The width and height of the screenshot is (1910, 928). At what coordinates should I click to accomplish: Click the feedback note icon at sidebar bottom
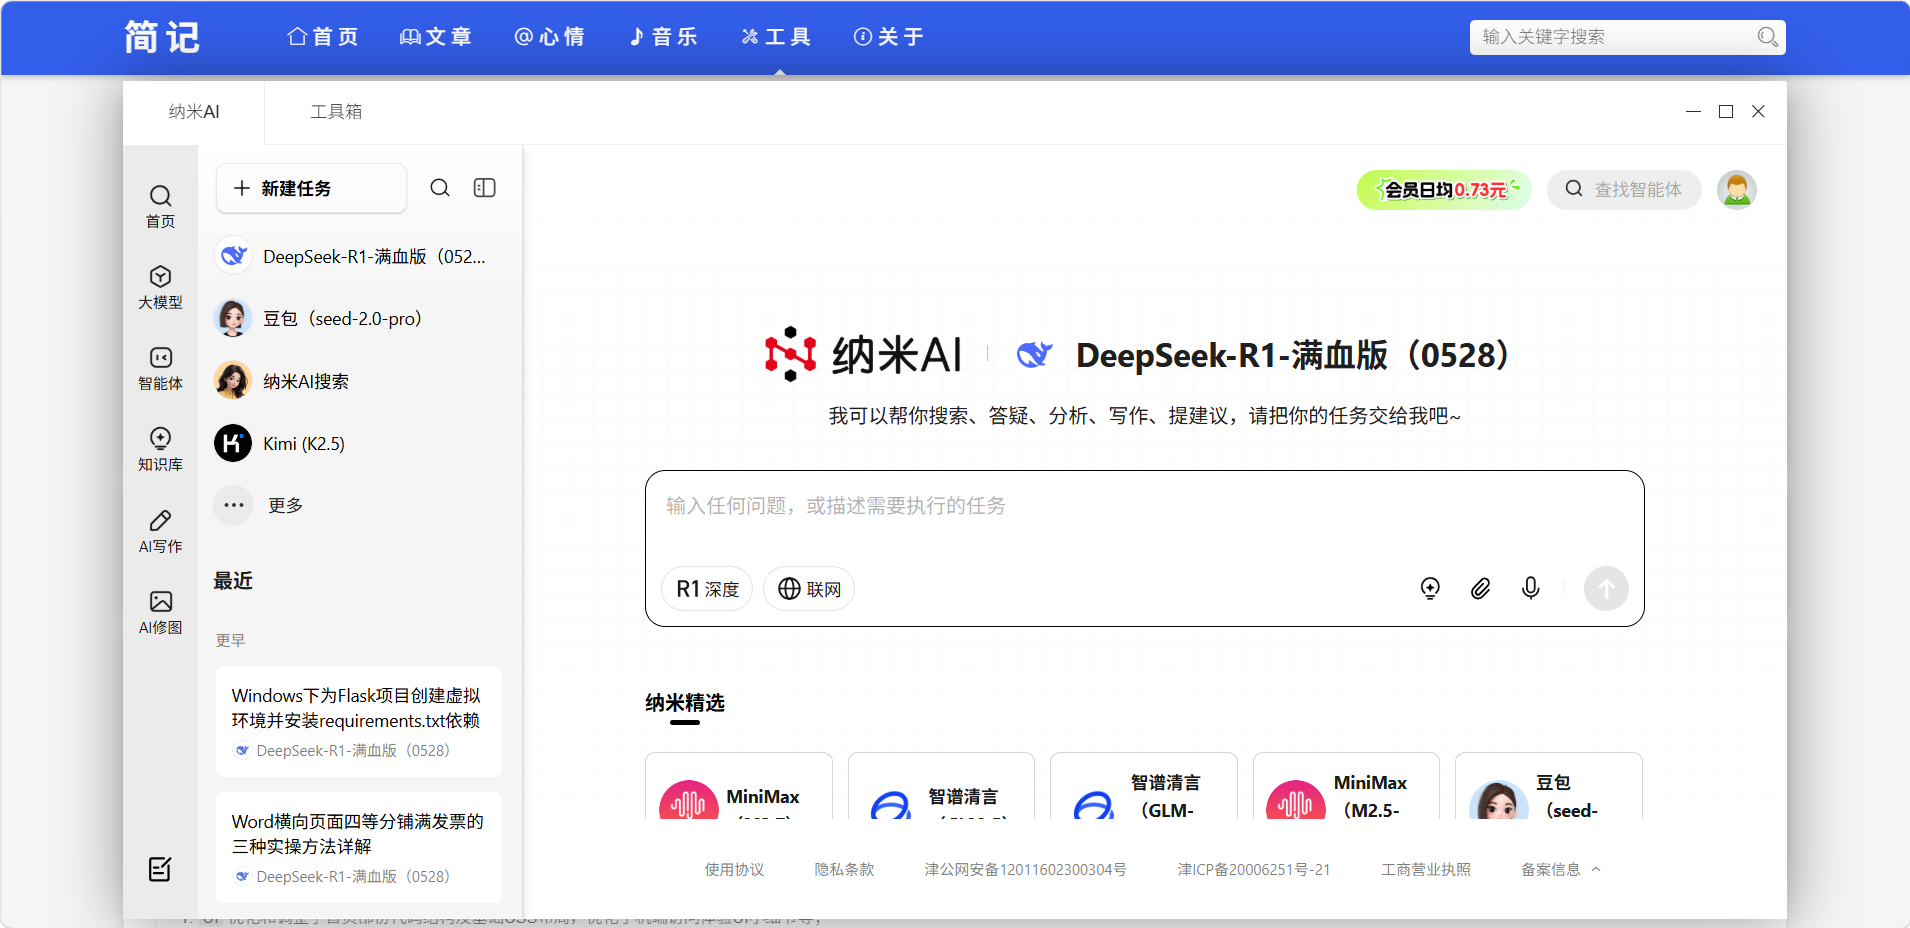tap(160, 869)
